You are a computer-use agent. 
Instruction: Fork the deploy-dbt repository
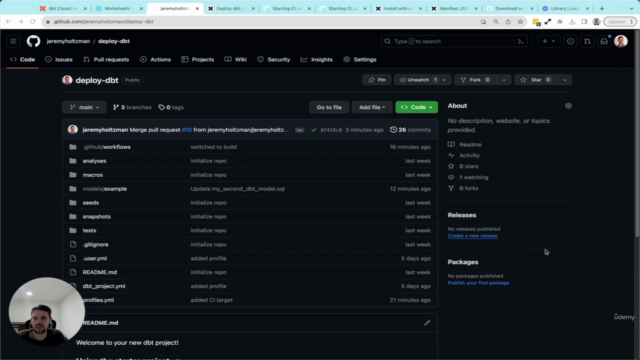click(x=476, y=80)
